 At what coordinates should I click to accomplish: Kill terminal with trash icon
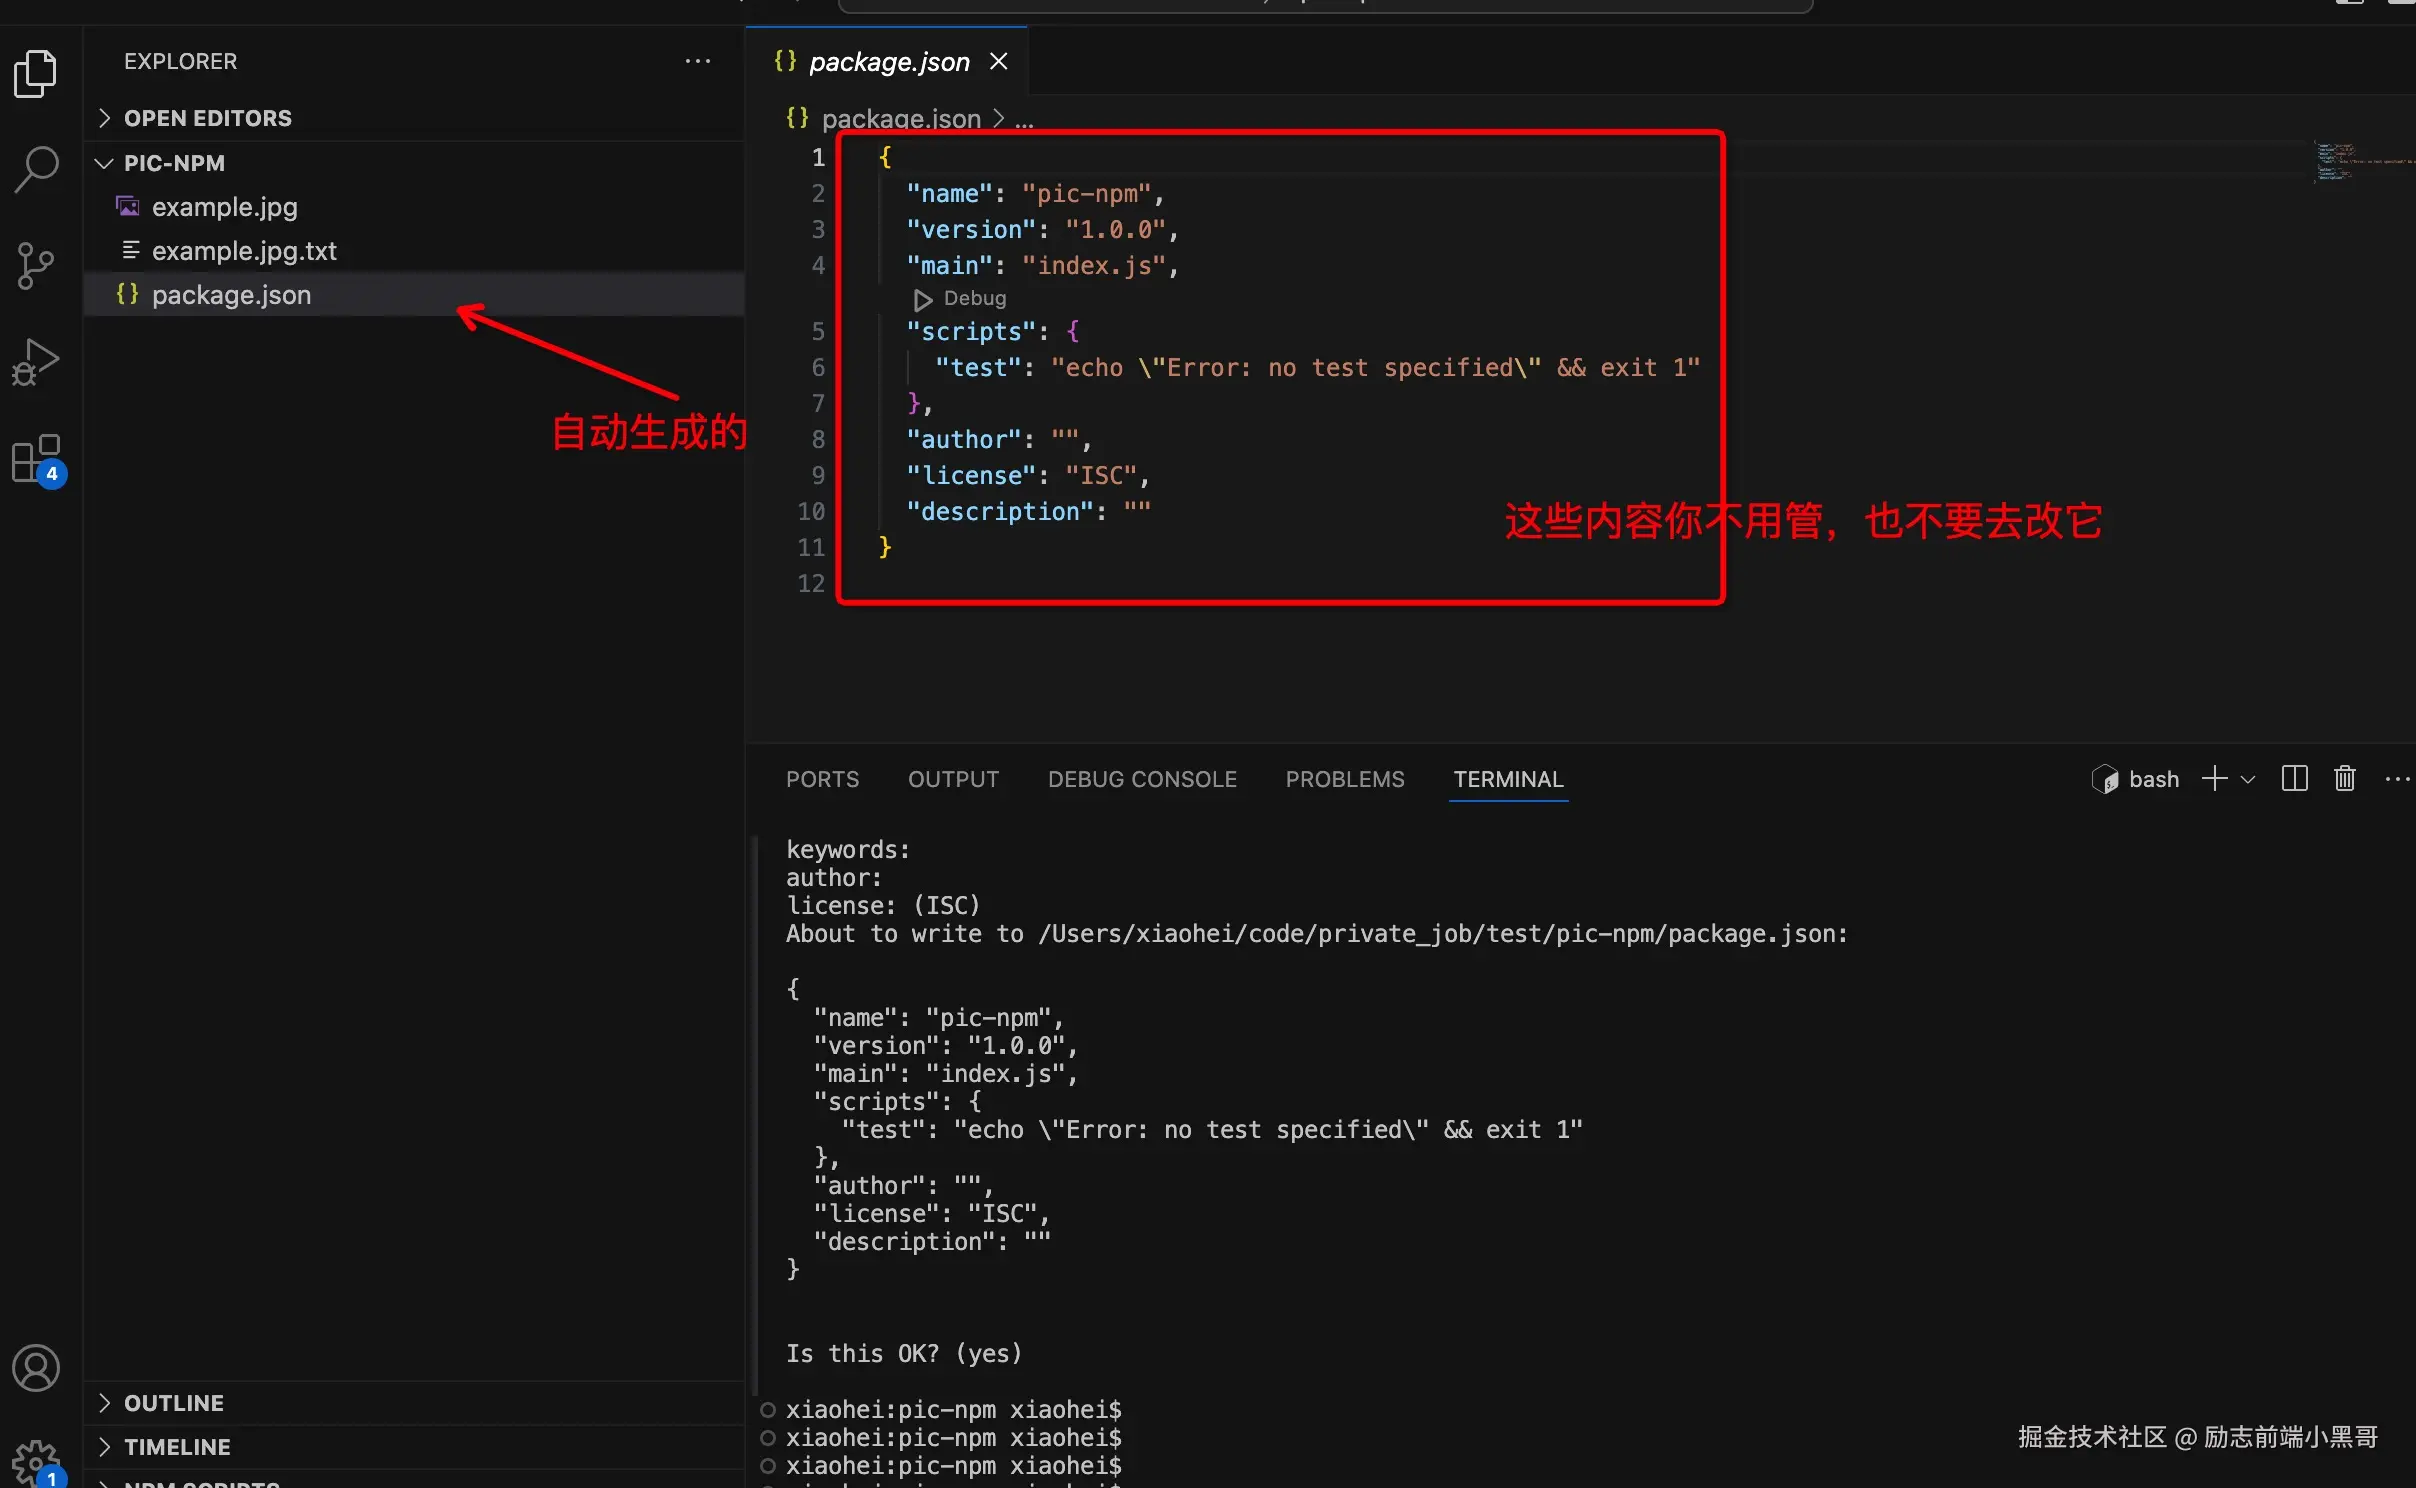coord(2344,779)
